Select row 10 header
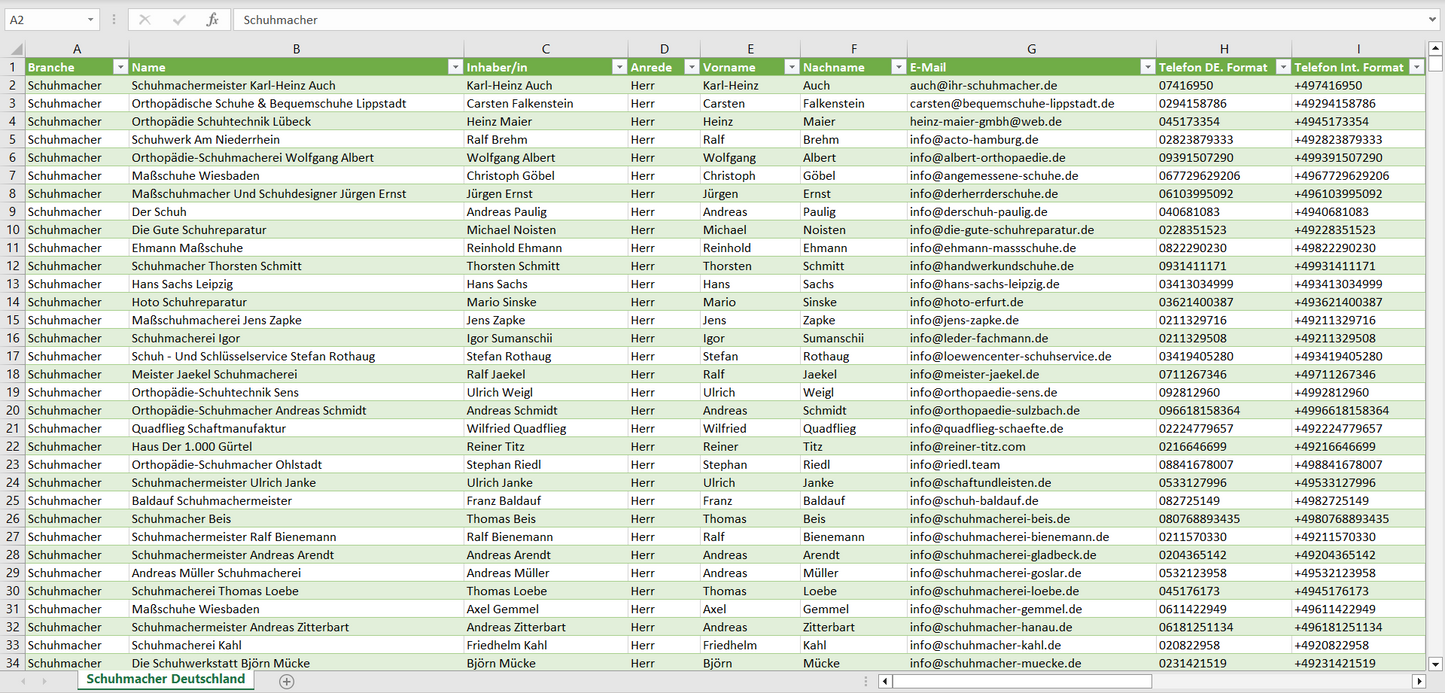 [13, 230]
